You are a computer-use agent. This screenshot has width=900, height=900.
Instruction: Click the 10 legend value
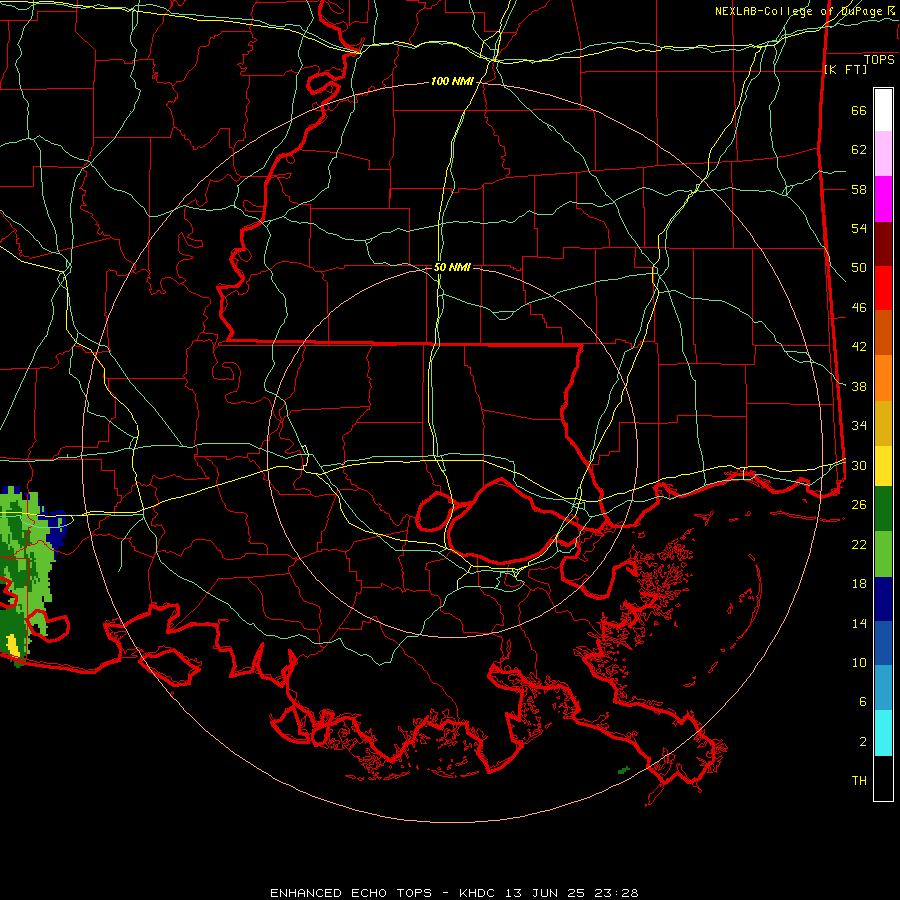(x=859, y=662)
